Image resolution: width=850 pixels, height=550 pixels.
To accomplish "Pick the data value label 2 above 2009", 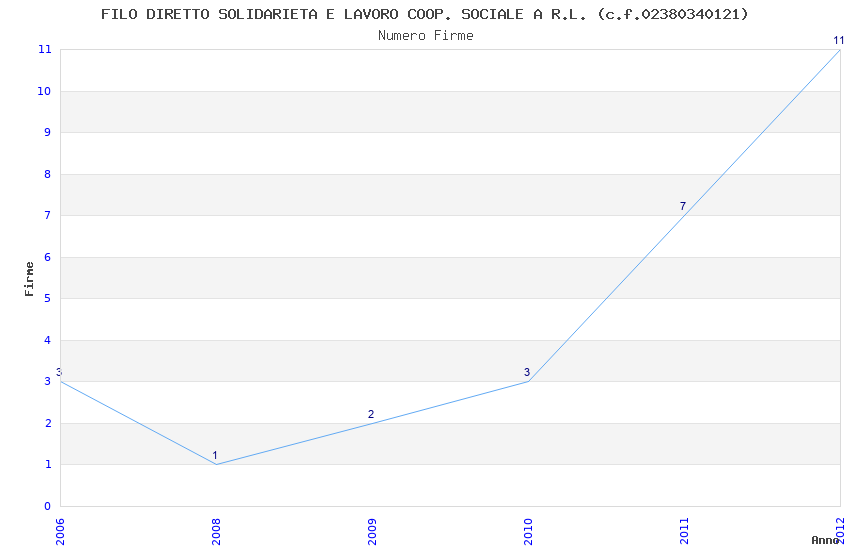I will (371, 414).
